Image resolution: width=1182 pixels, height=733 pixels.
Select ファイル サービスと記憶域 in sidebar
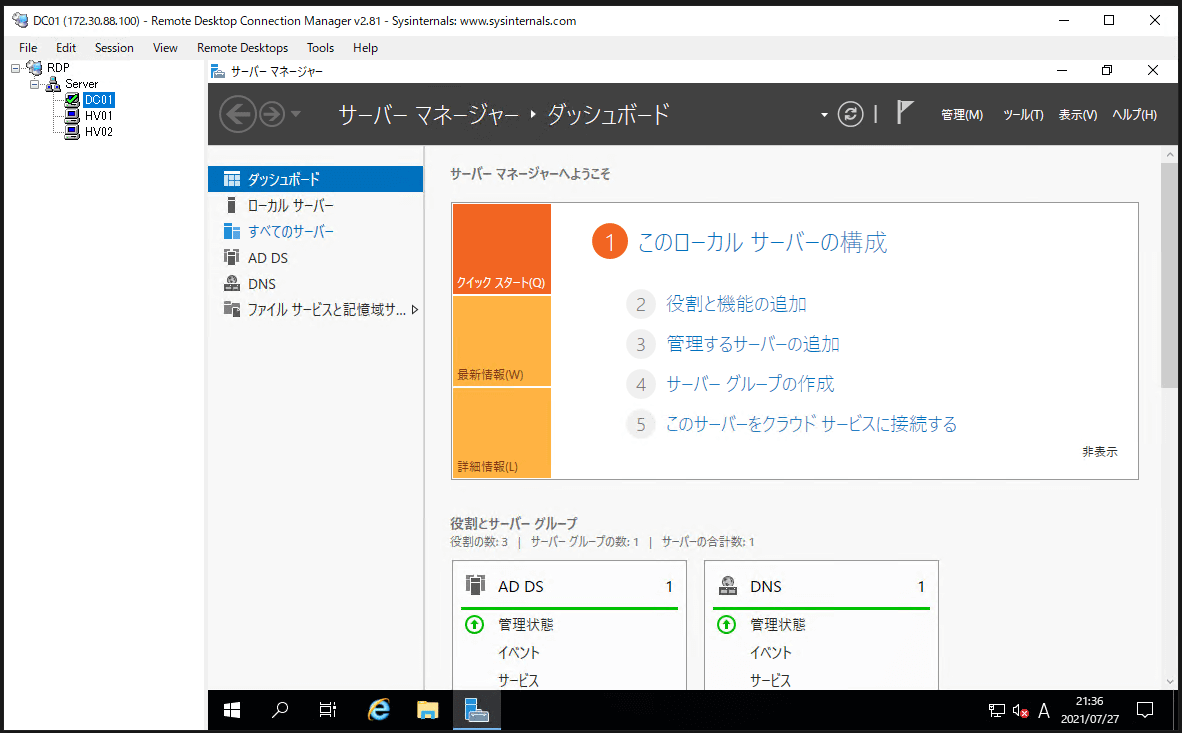[315, 310]
